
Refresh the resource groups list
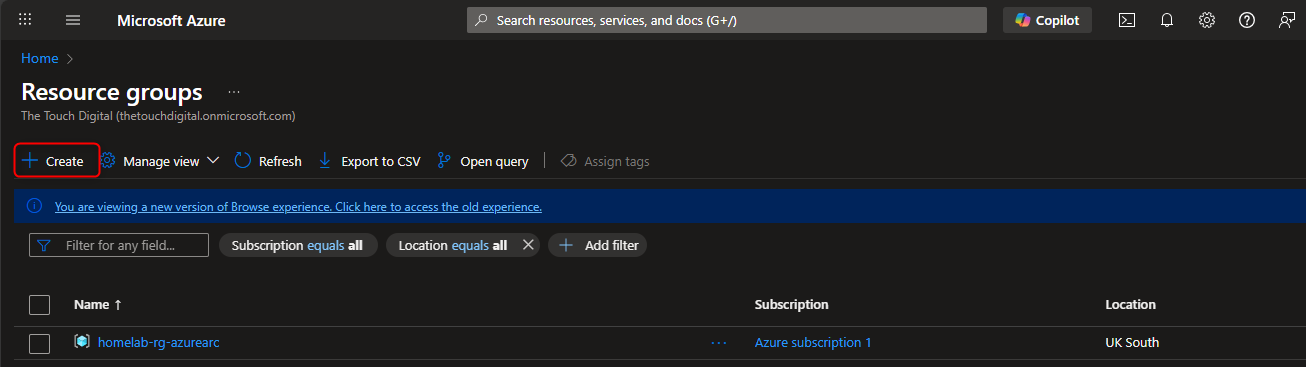pos(268,161)
